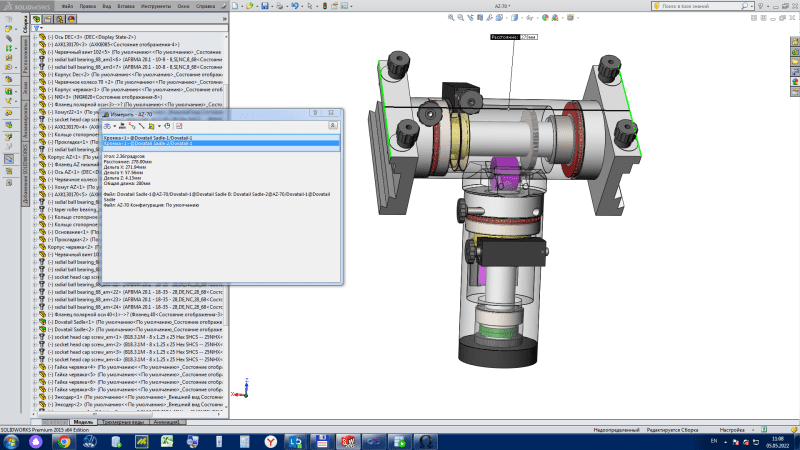Click the Save icon in top toolbar

click(263, 6)
